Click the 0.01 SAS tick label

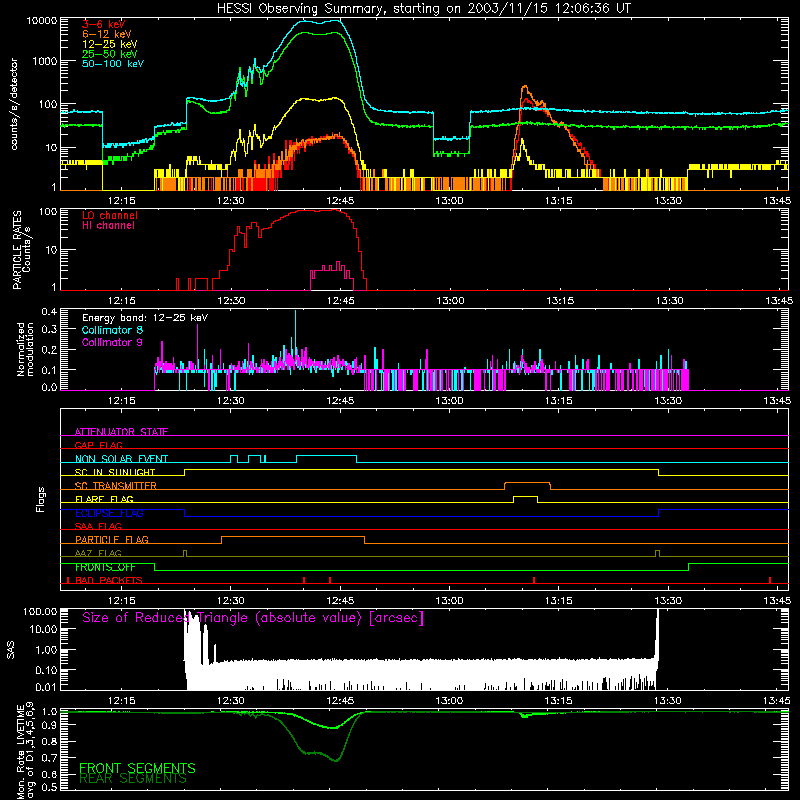(x=46, y=687)
